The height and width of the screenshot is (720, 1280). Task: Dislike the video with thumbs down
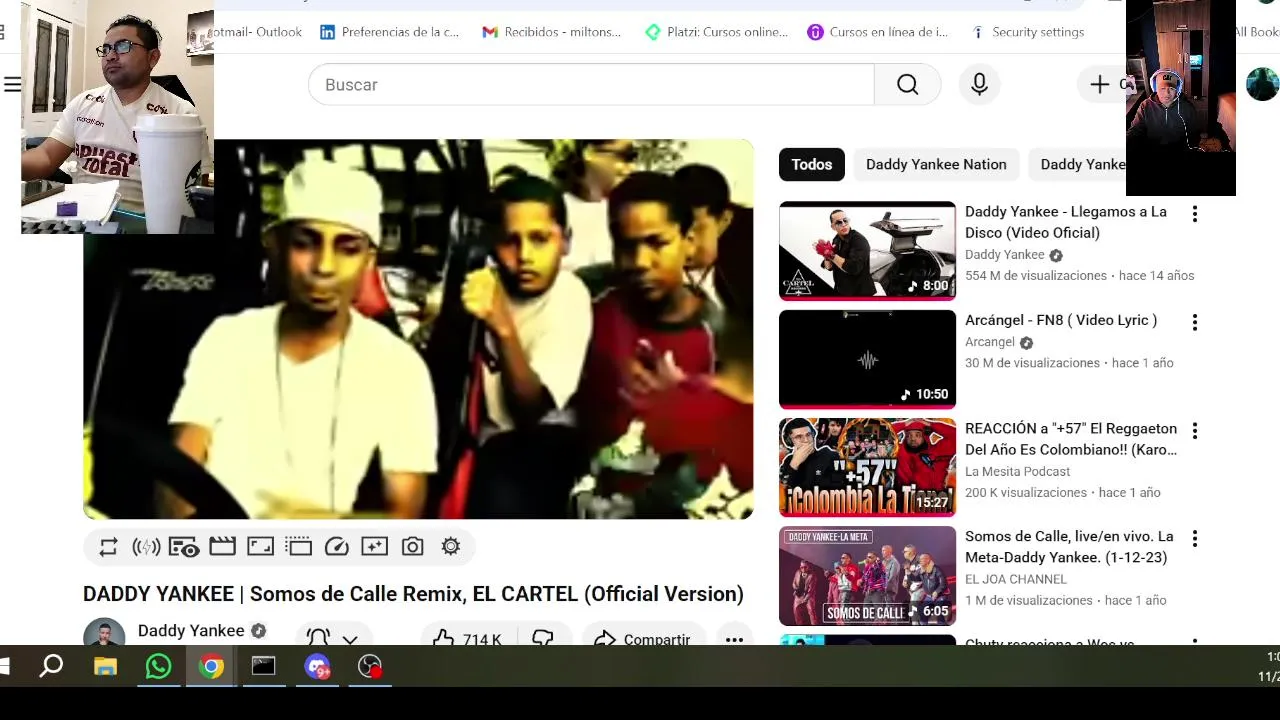543,639
